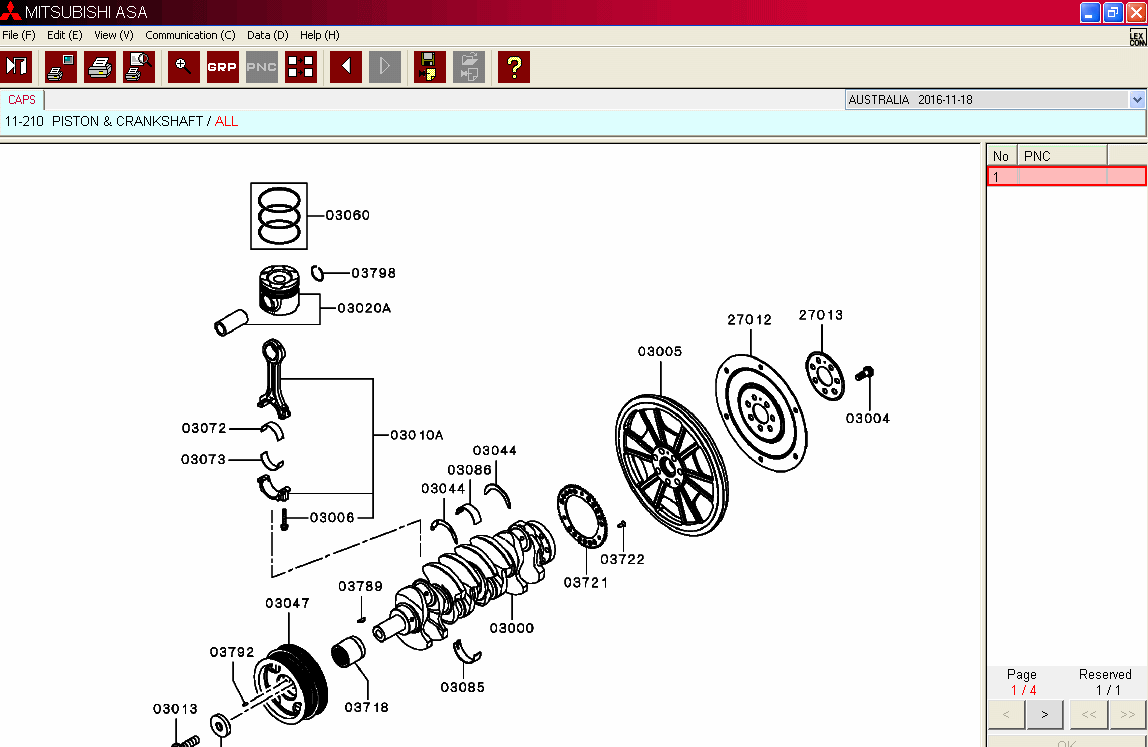
Task: Select the CAPS tab
Action: click(22, 100)
